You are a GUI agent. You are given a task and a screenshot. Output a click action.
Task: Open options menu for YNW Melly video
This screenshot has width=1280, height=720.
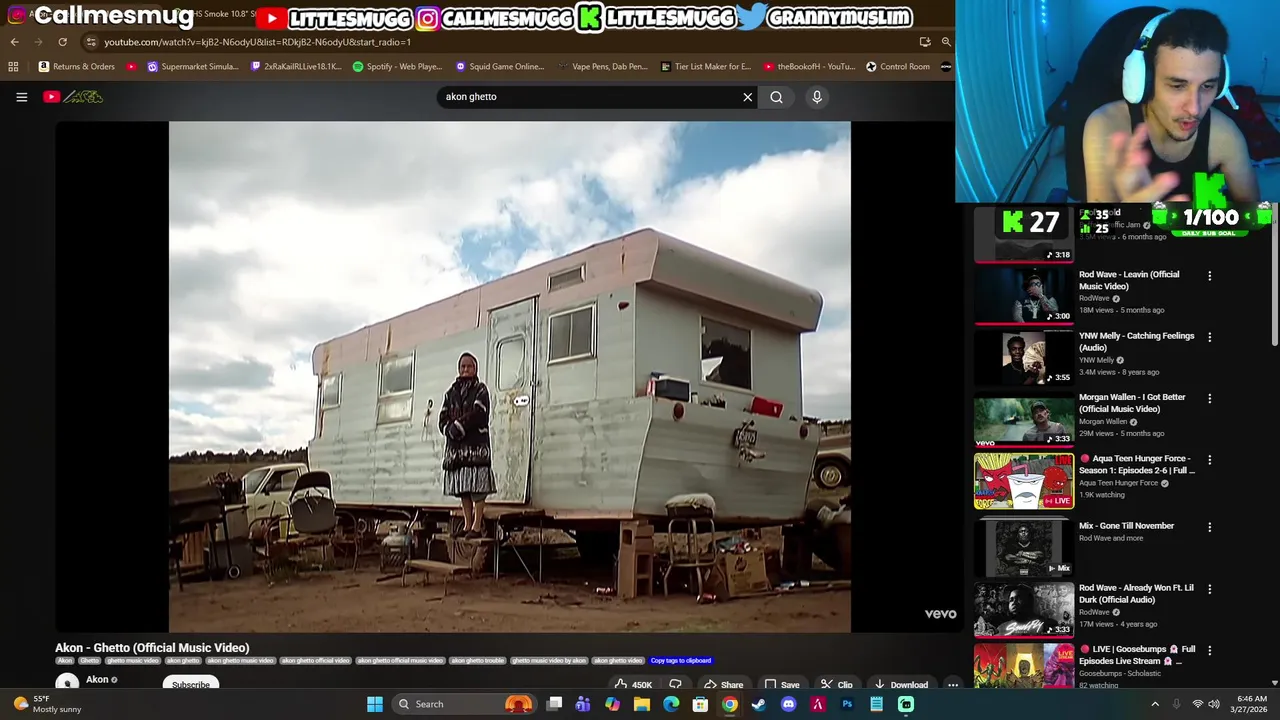pyautogui.click(x=1209, y=337)
